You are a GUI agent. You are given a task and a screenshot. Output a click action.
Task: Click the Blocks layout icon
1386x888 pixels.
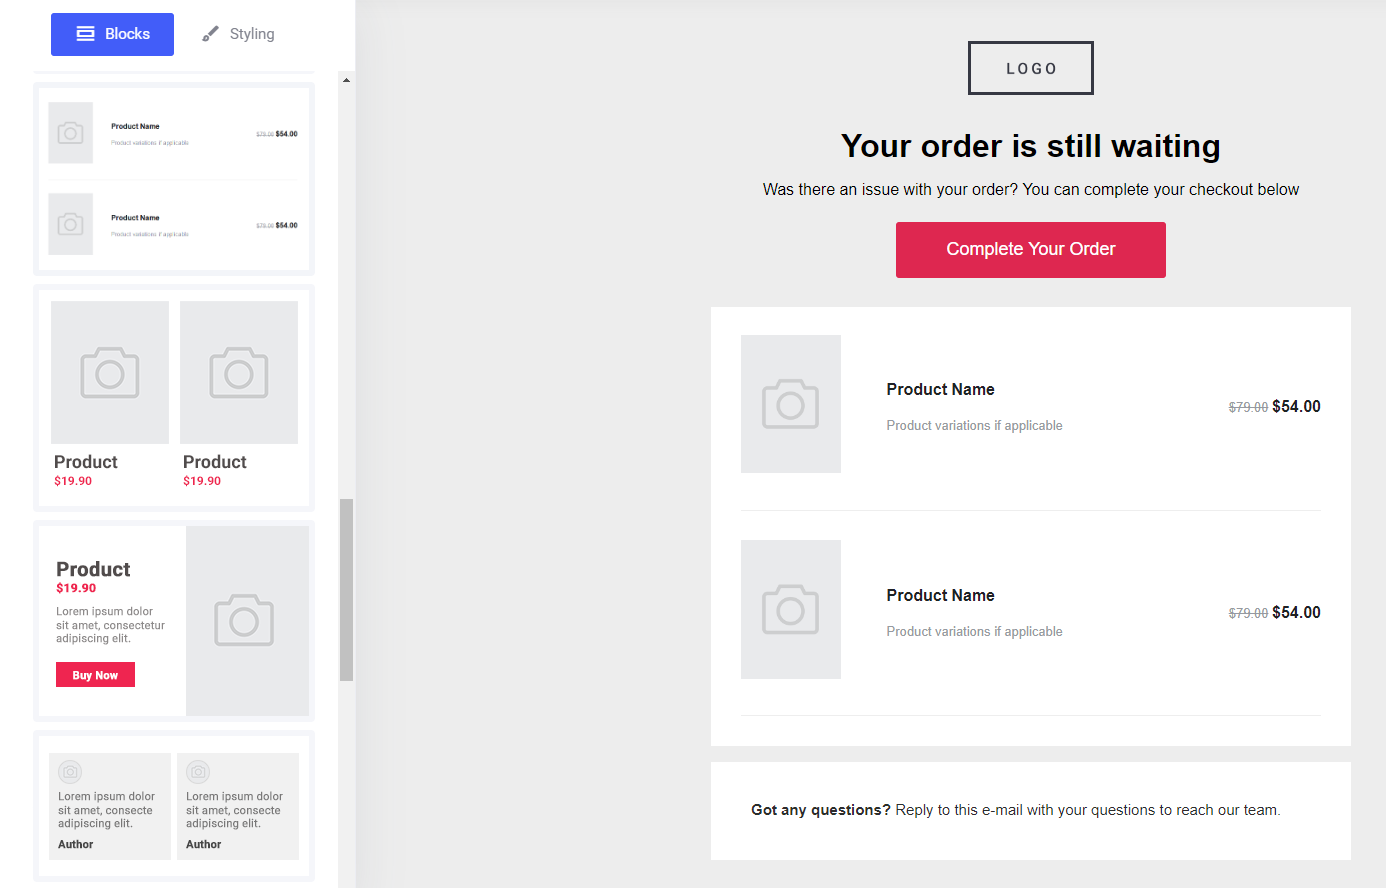coord(86,34)
